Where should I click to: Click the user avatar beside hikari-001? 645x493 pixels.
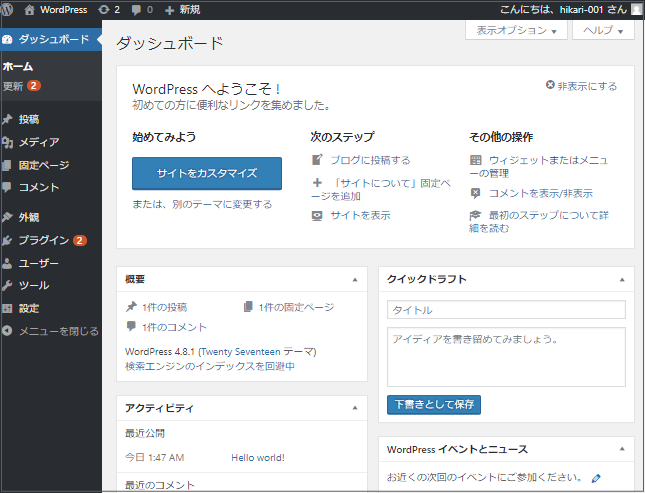[x=637, y=9]
